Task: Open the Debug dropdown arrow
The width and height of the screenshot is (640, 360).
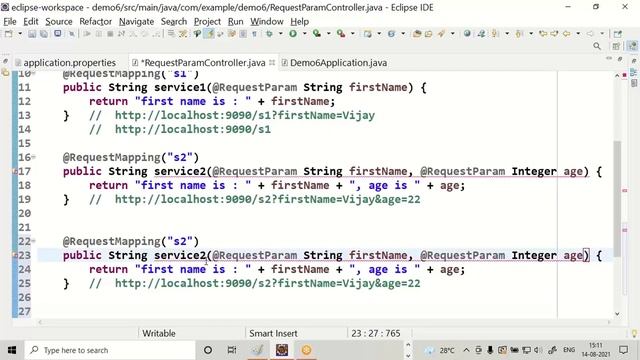Action: point(281,34)
